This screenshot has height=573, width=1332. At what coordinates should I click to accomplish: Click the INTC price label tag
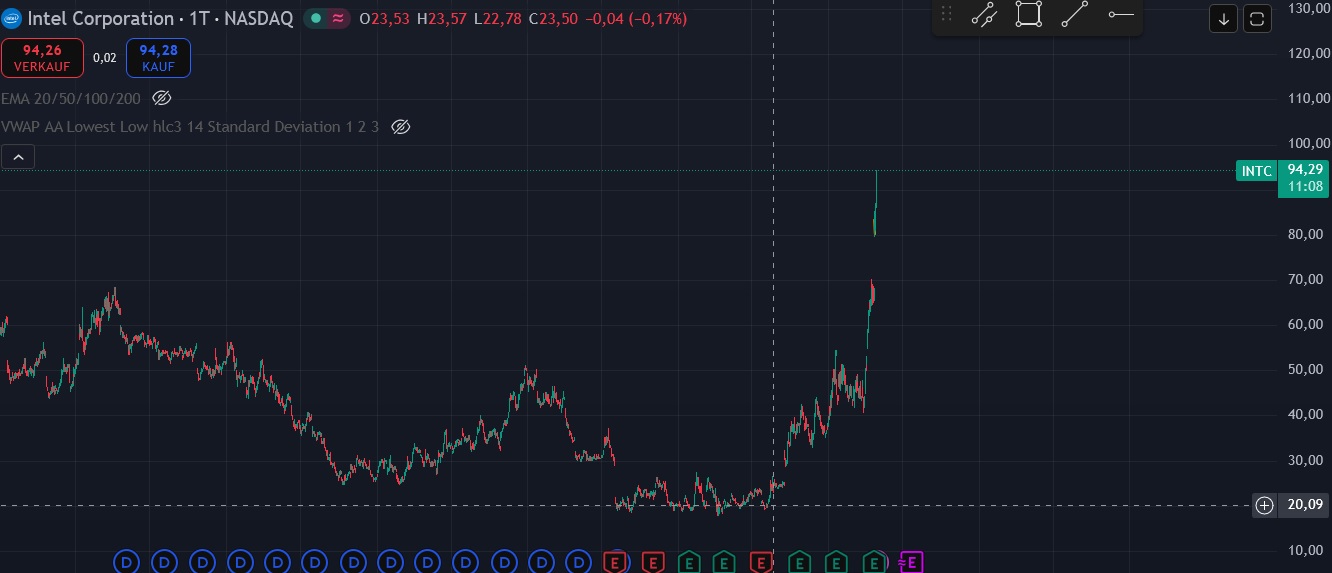1256,171
